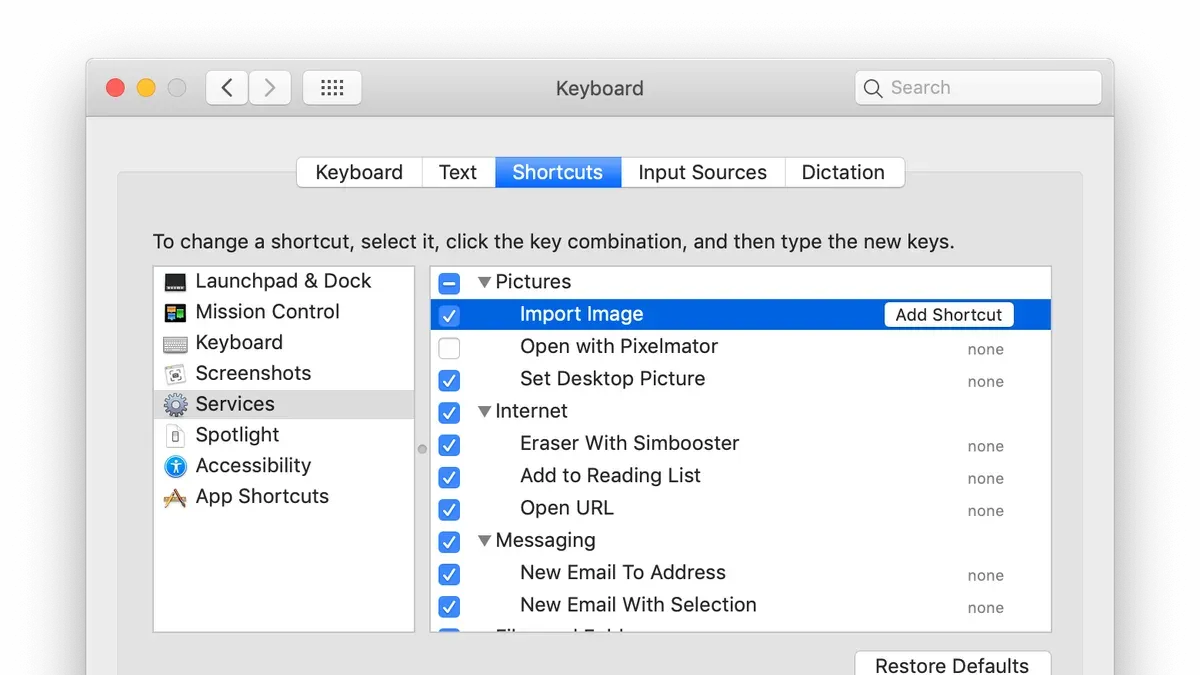1200x675 pixels.
Task: Select Launchpad & Dock category text
Action: tap(283, 281)
